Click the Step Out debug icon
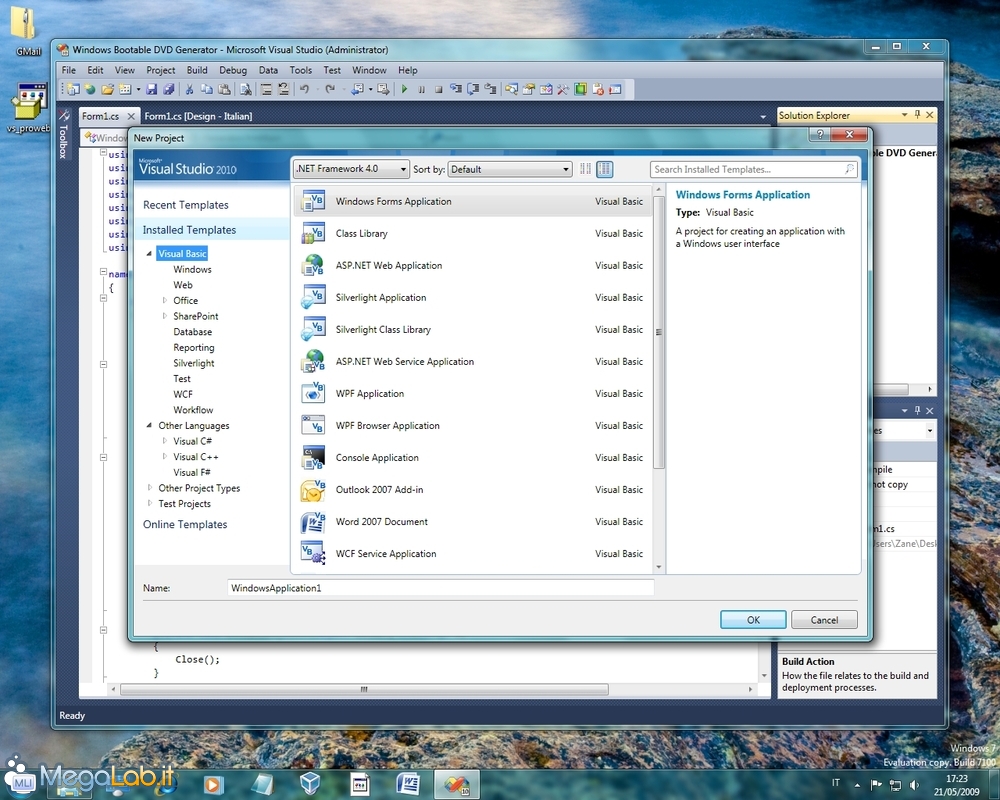This screenshot has width=1000, height=800. (x=490, y=89)
